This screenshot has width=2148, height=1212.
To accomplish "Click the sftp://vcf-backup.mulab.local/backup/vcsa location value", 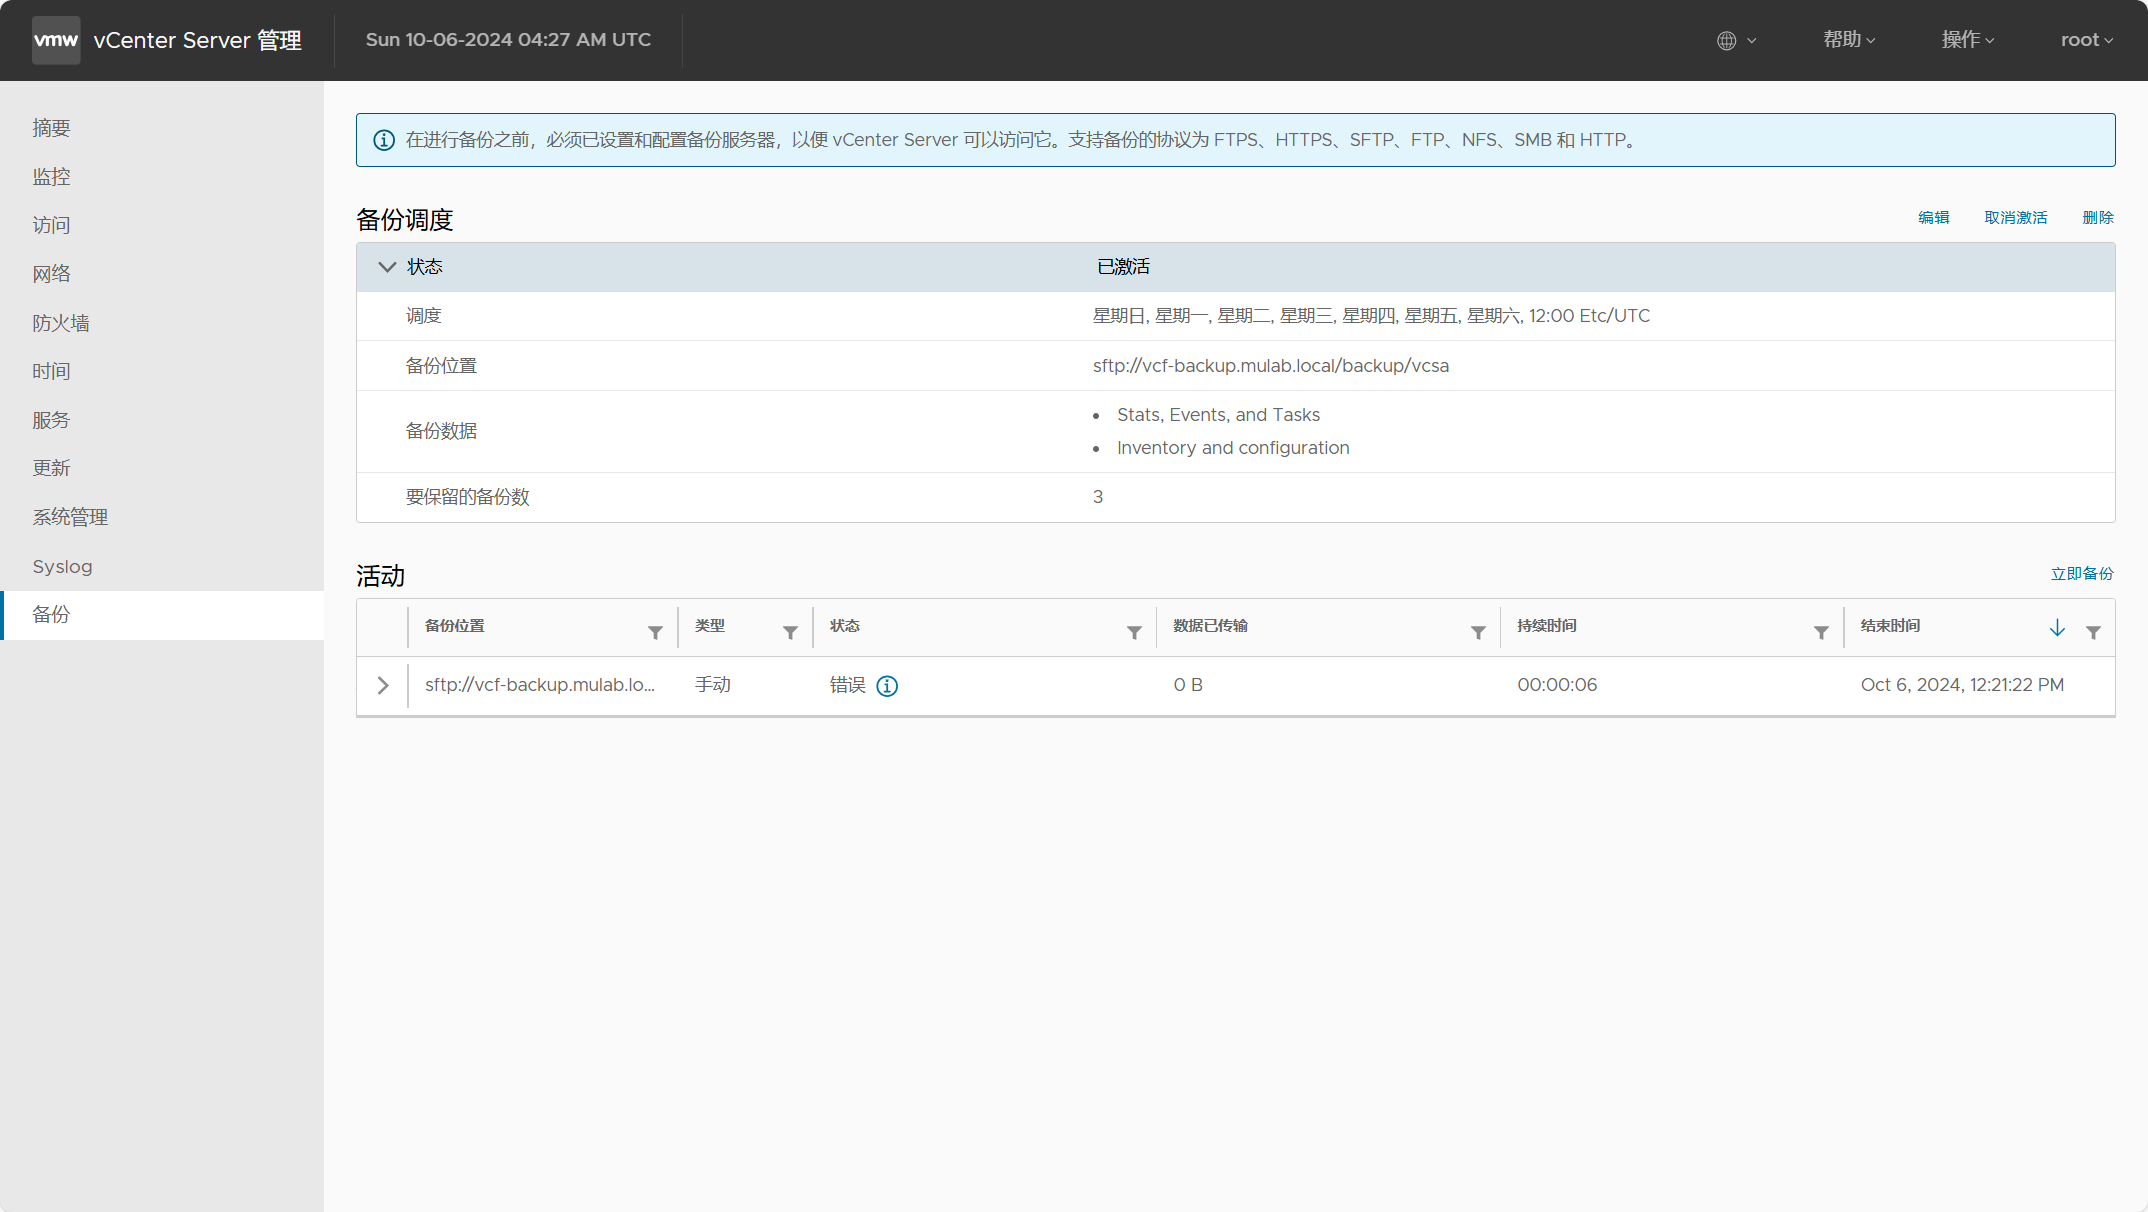I will click(1271, 366).
